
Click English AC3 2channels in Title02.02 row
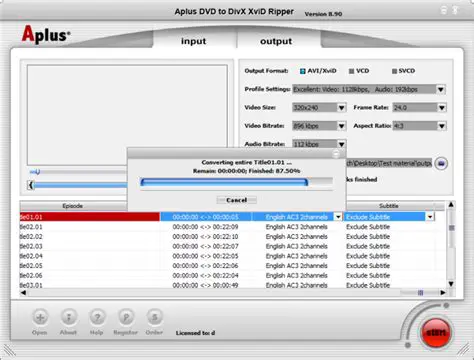(297, 237)
